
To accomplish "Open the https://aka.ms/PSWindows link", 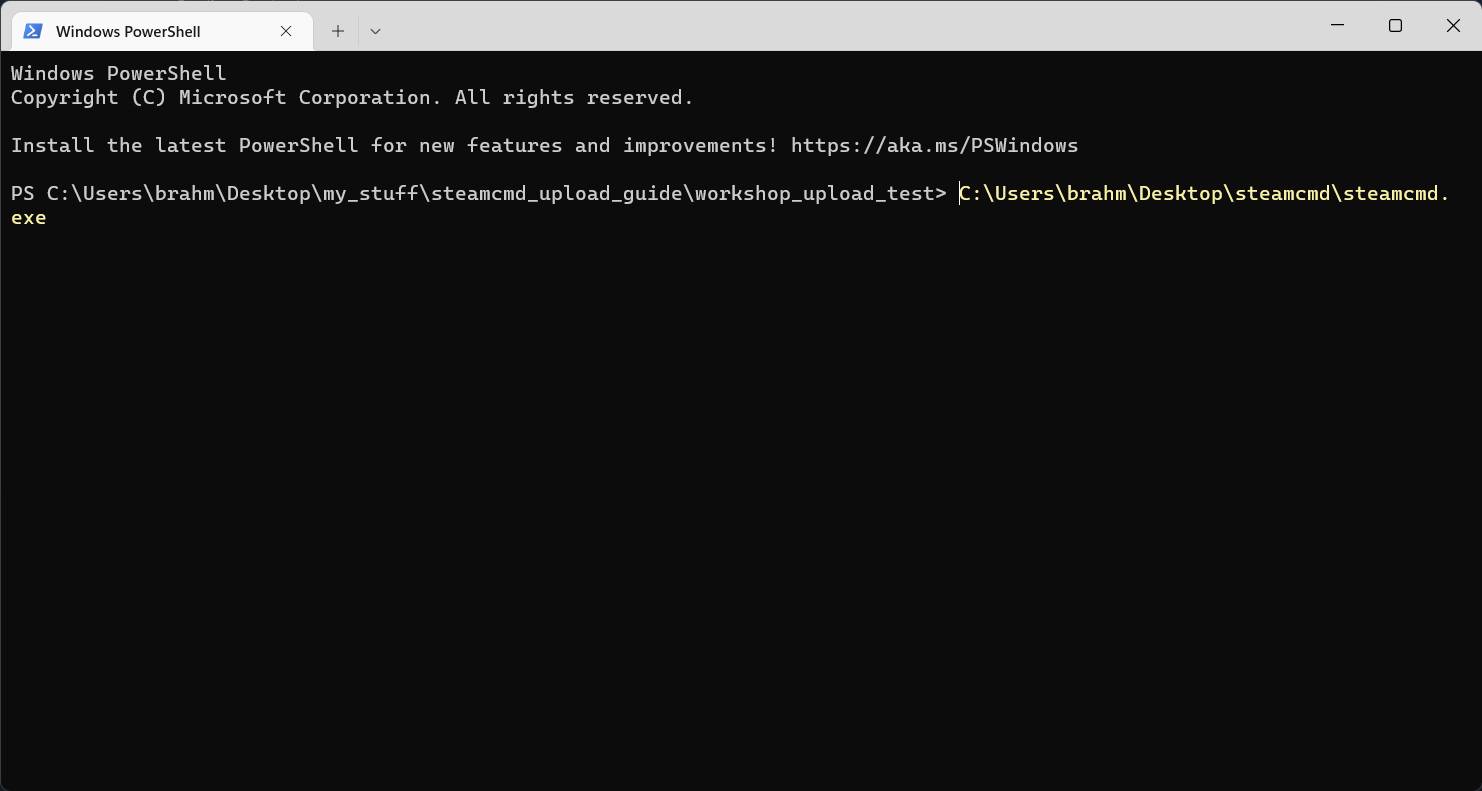I will pos(934,145).
